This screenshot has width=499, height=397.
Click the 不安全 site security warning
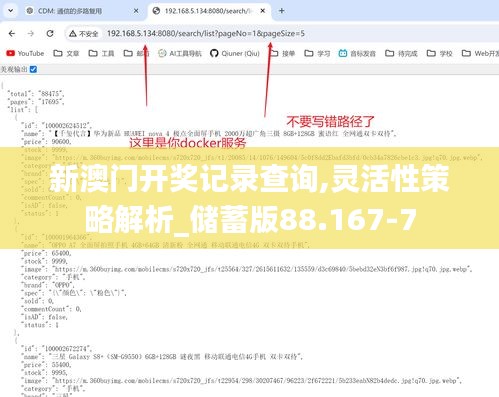[x=83, y=34]
